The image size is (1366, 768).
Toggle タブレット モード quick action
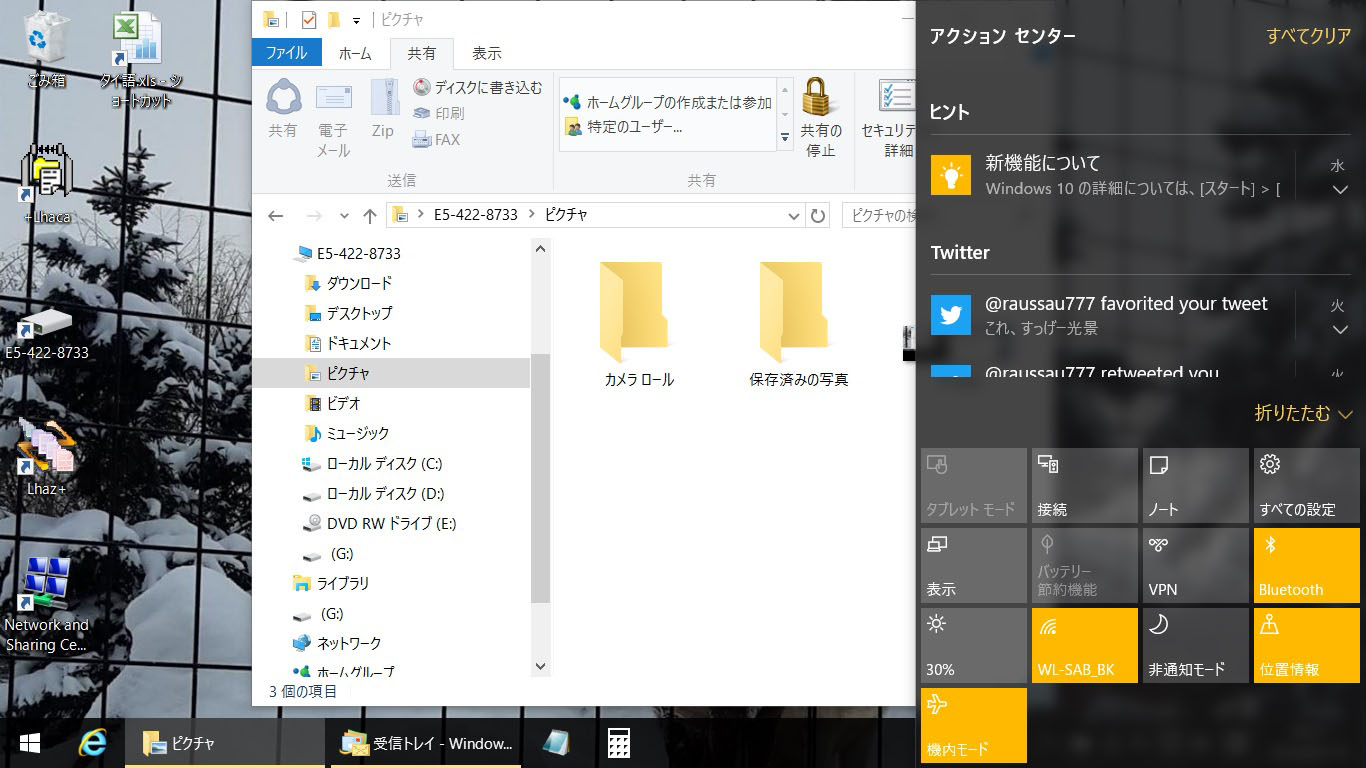click(x=974, y=485)
